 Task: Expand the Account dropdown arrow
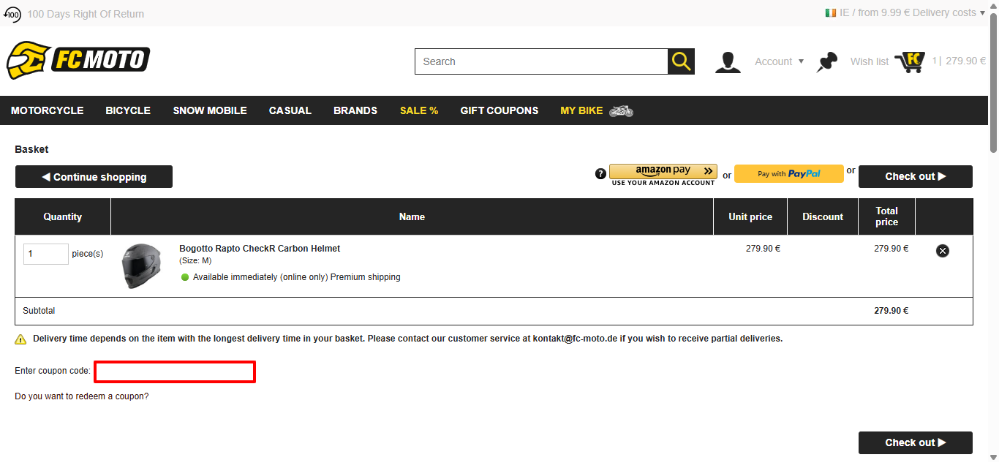pyautogui.click(x=801, y=62)
